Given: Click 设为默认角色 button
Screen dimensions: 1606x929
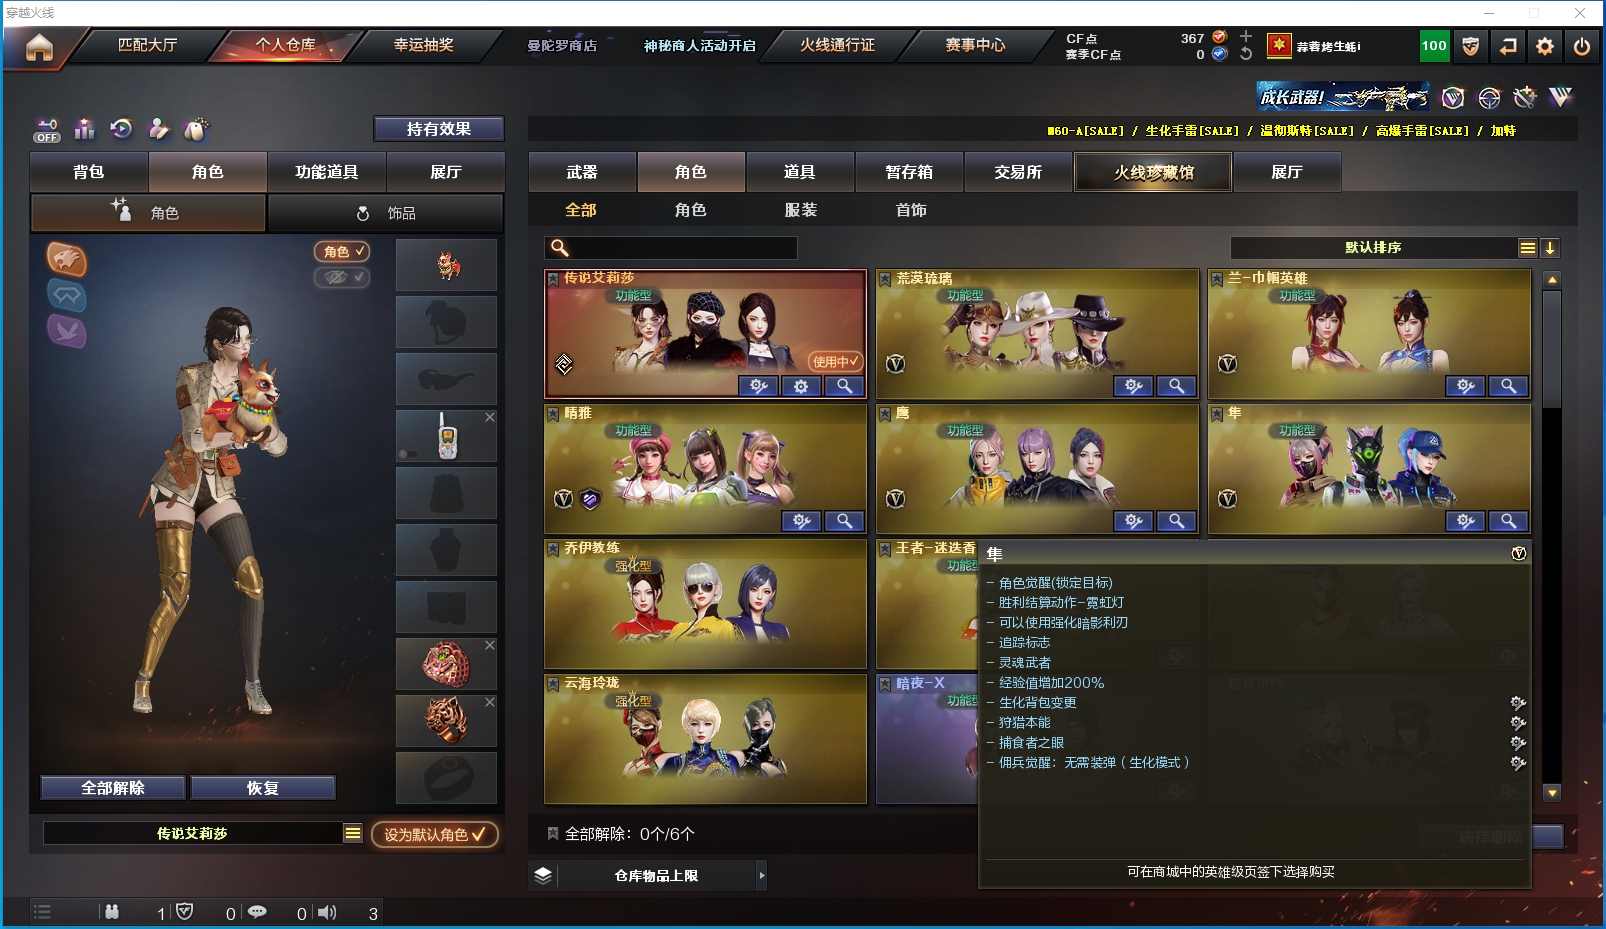Looking at the screenshot, I should point(435,834).
